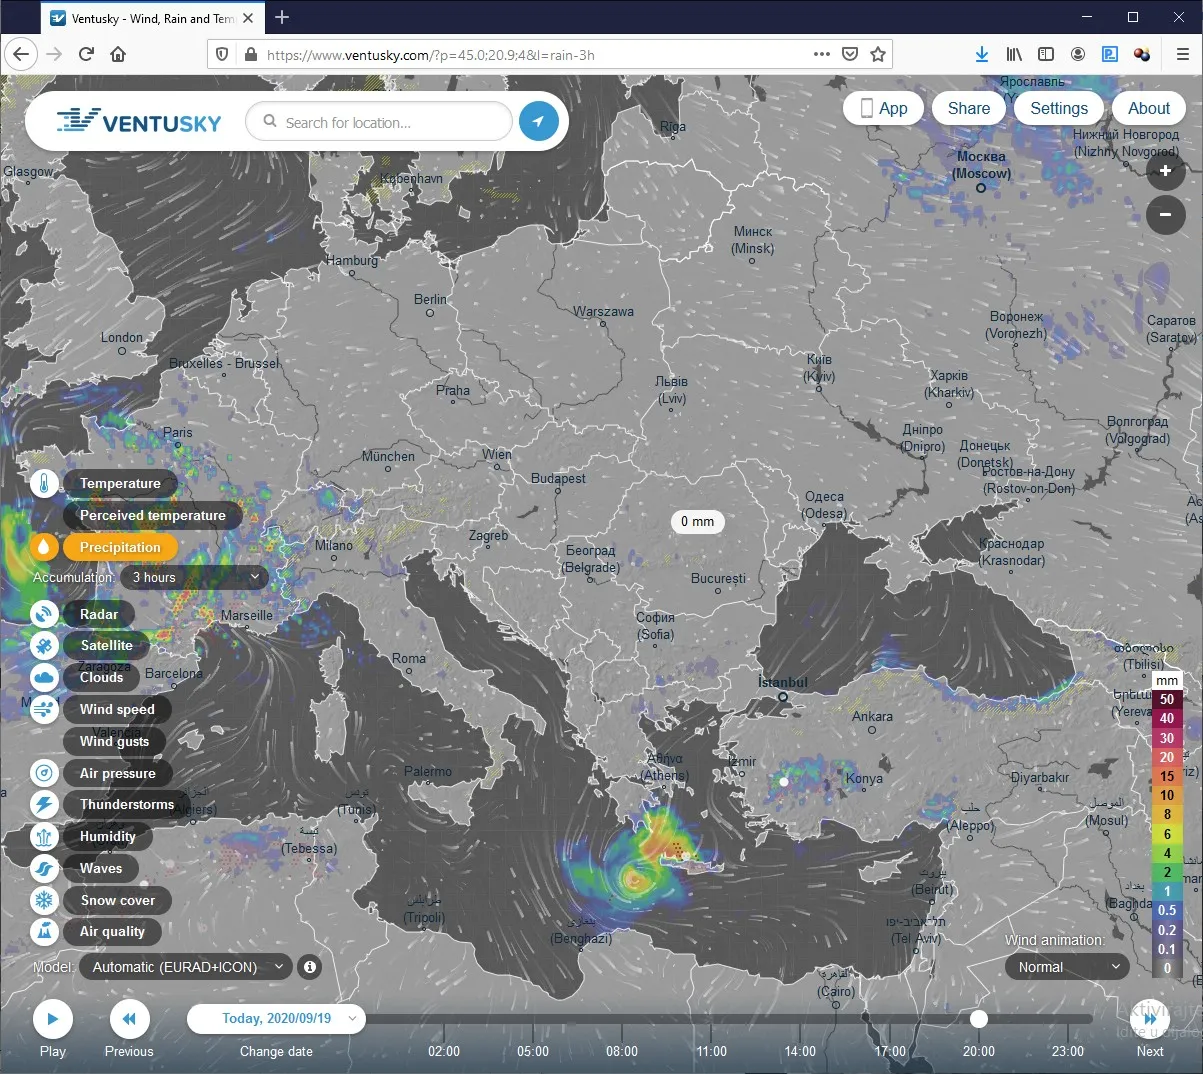This screenshot has width=1203, height=1074.
Task: Select the Precipitation layer
Action: [120, 547]
